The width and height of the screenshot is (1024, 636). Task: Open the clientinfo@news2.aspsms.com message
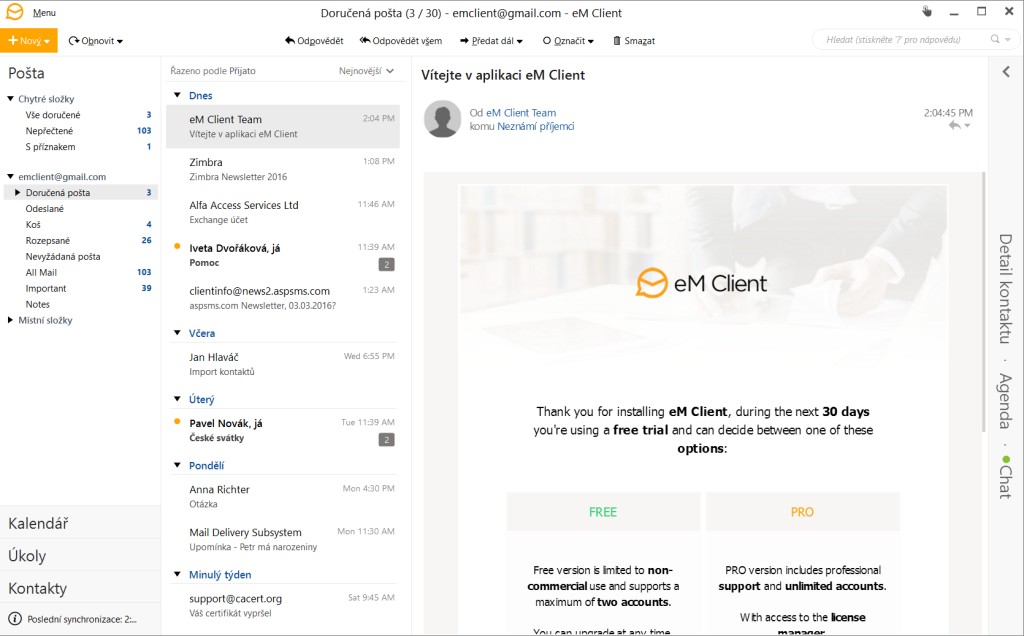click(x=283, y=298)
